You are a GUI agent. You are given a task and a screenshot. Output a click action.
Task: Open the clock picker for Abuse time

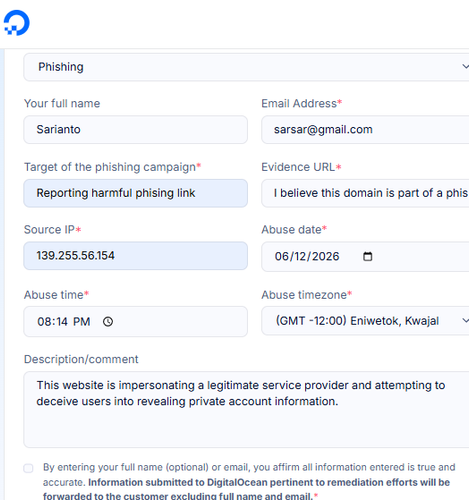coord(108,322)
